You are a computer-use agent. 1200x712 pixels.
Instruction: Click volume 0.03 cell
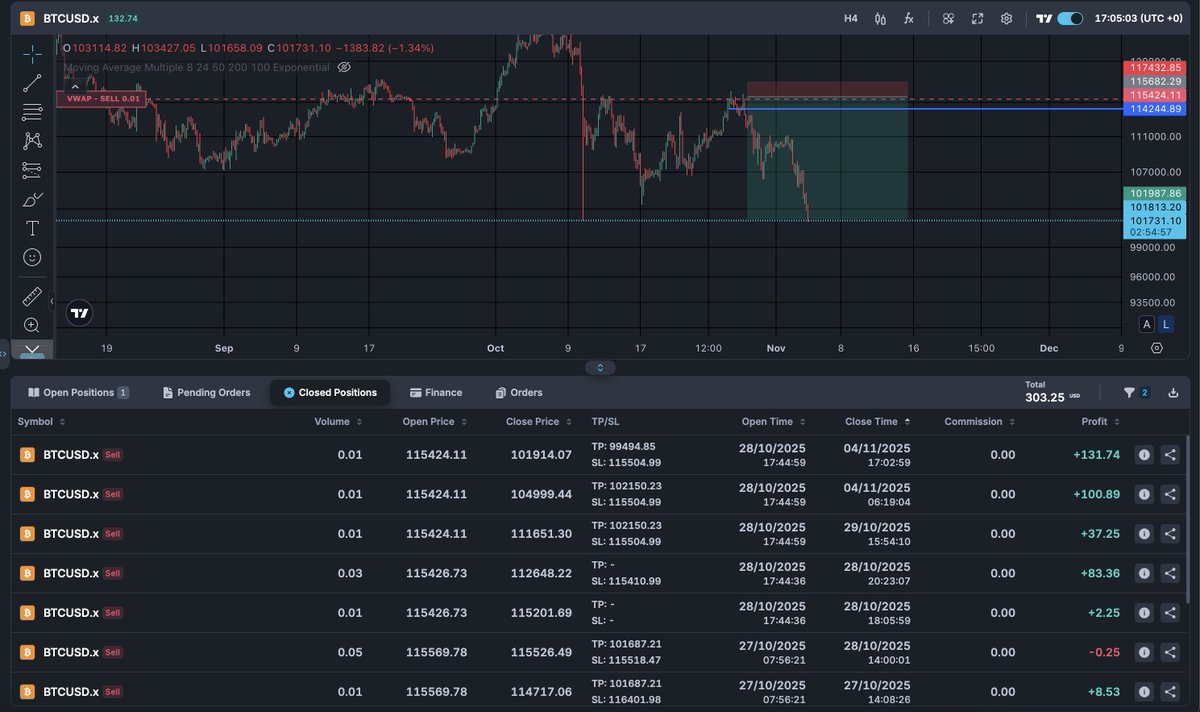click(350, 573)
